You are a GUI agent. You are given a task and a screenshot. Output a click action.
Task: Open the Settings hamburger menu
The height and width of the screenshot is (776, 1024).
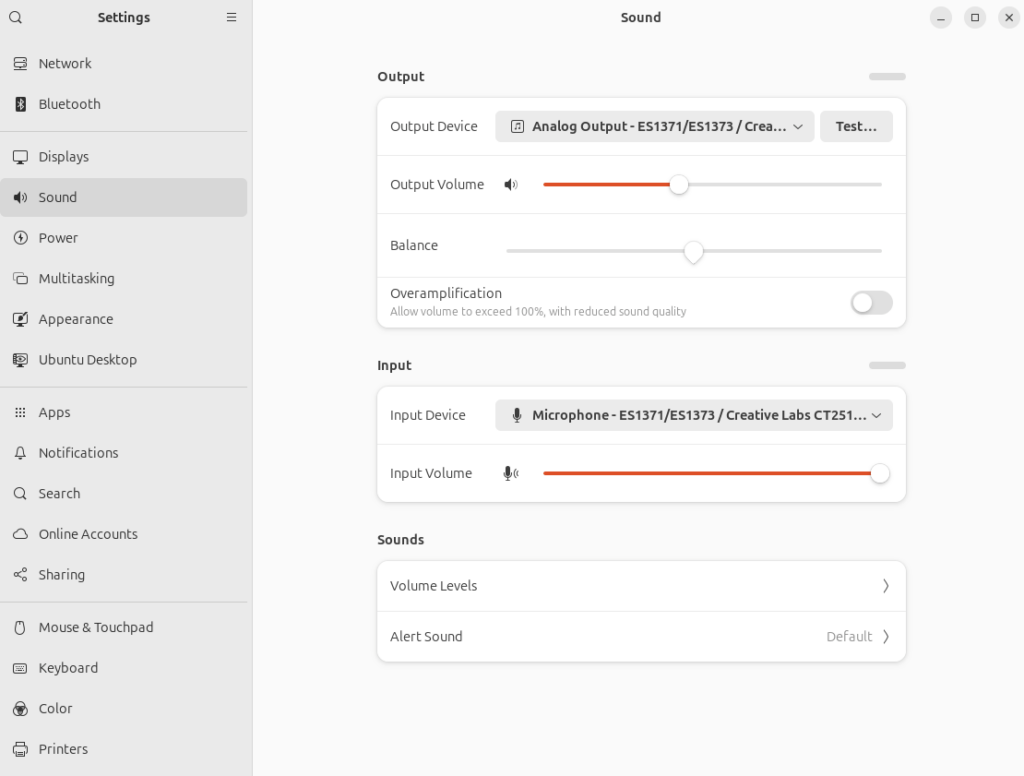[231, 17]
